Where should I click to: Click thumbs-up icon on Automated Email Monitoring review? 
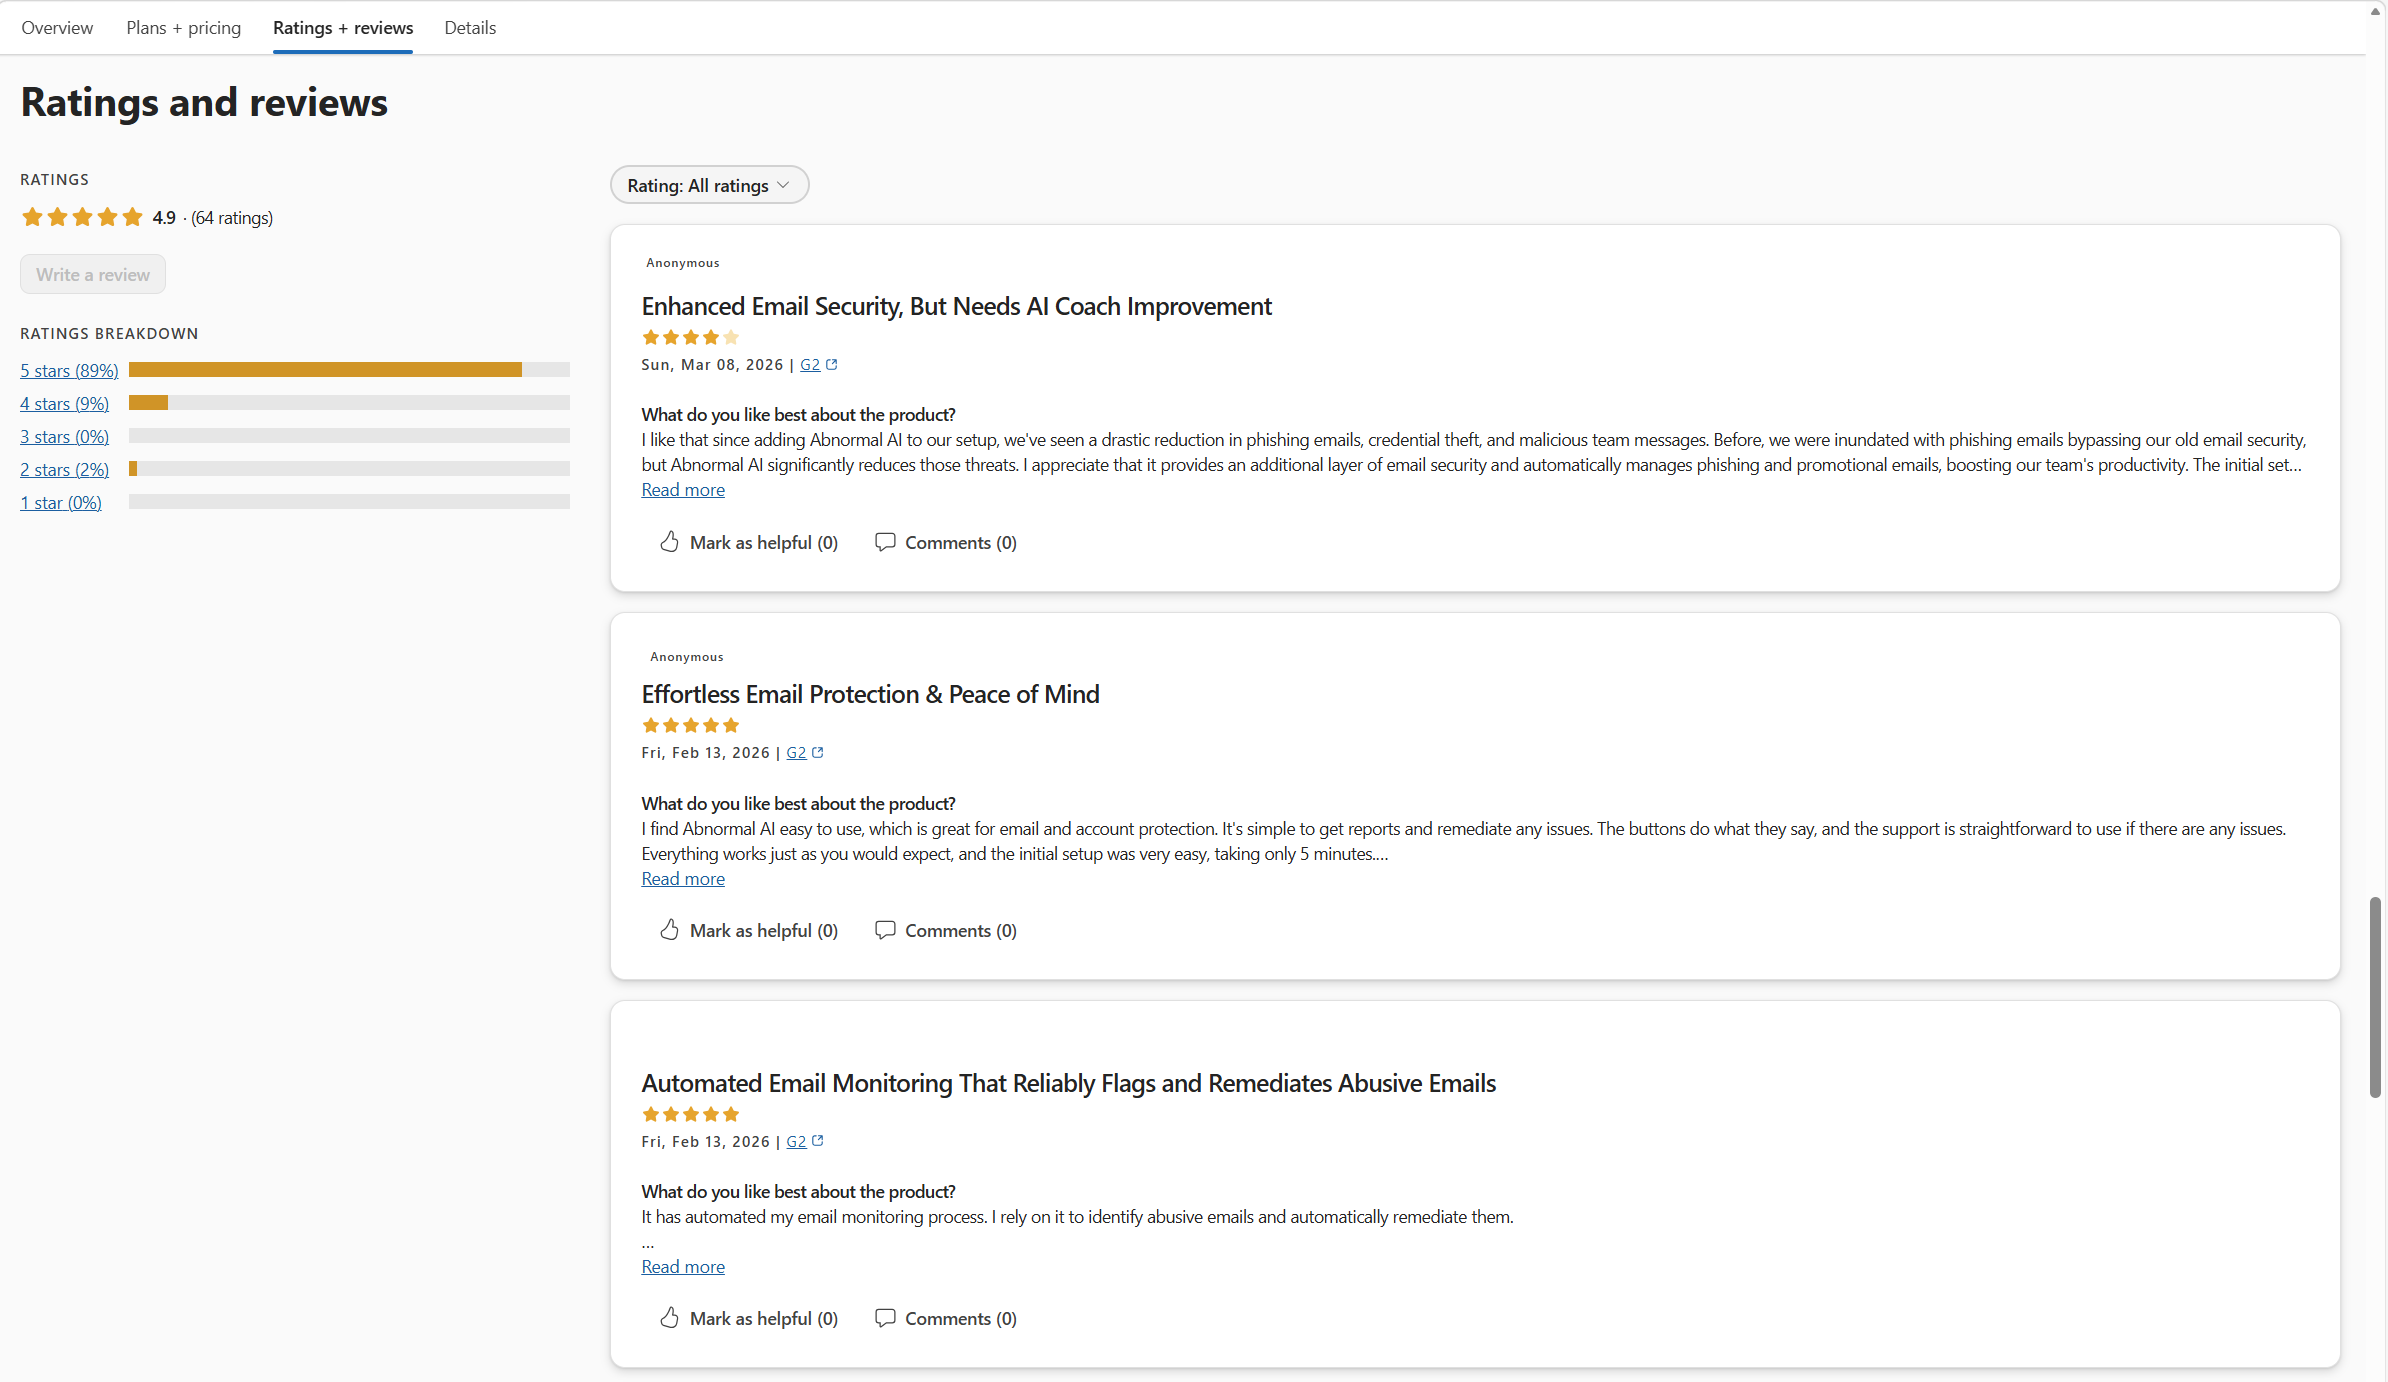669,1318
